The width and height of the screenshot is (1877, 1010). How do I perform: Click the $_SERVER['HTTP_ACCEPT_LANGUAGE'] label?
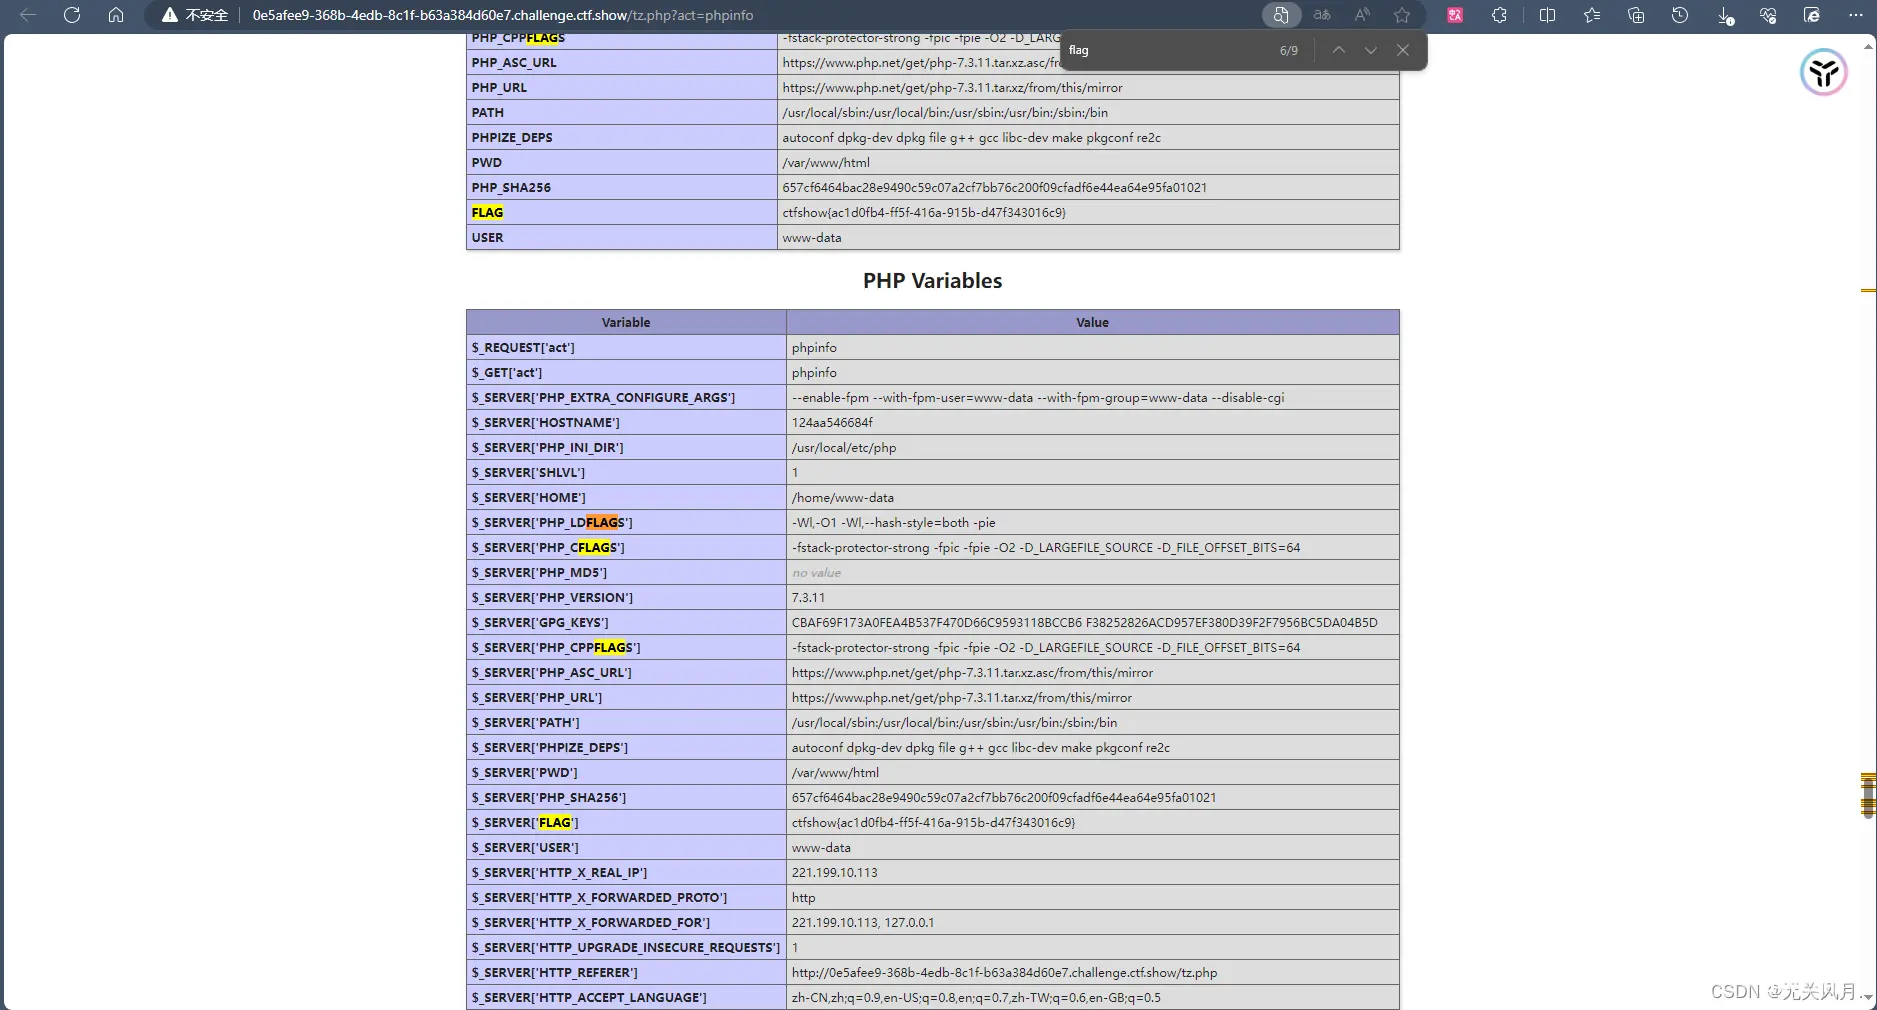589,997
